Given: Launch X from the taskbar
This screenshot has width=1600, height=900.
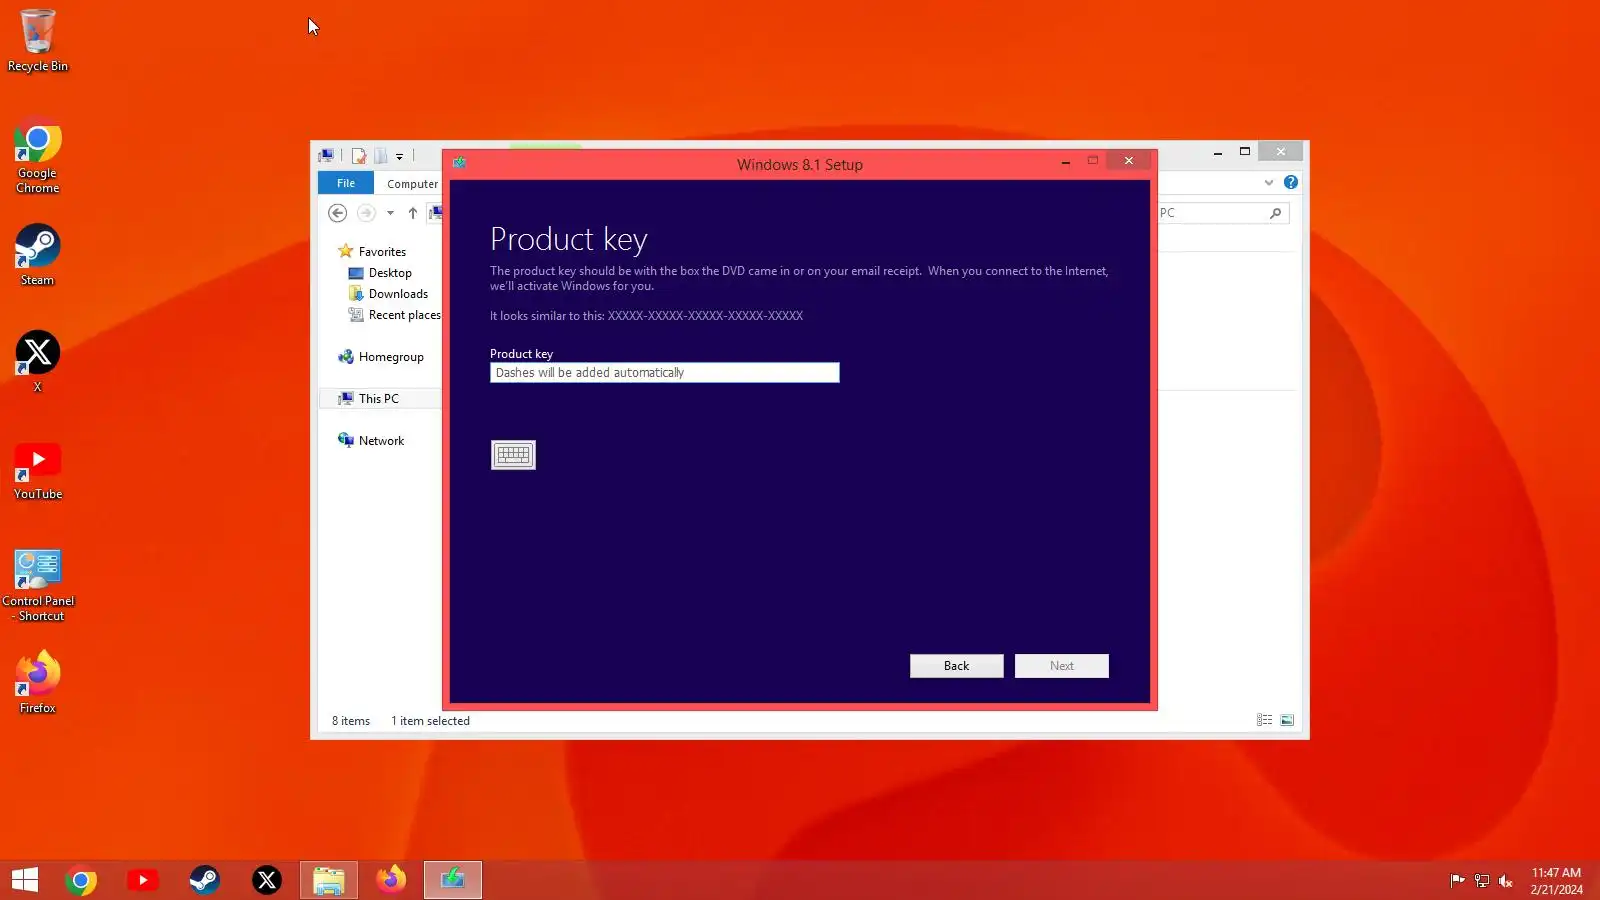Looking at the screenshot, I should 267,880.
